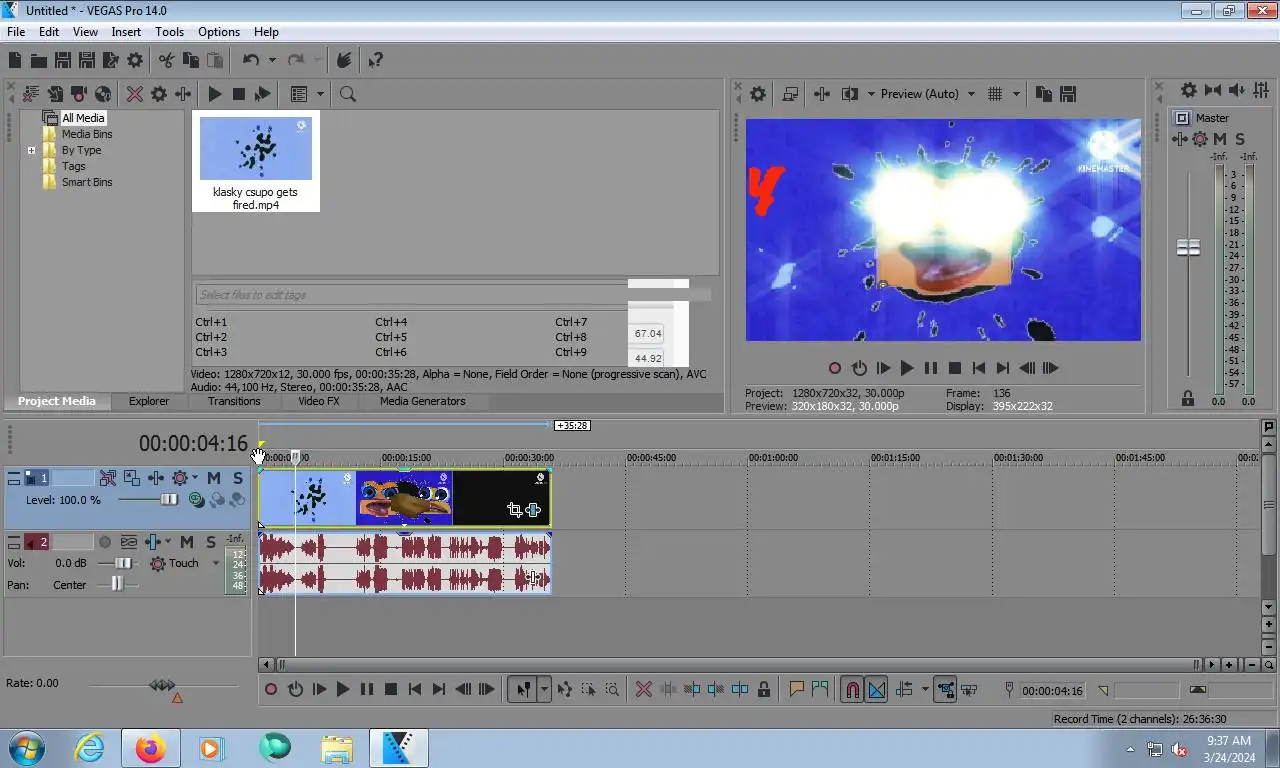The width and height of the screenshot is (1280, 768).
Task: Open the Tools menu
Action: pyautogui.click(x=169, y=32)
